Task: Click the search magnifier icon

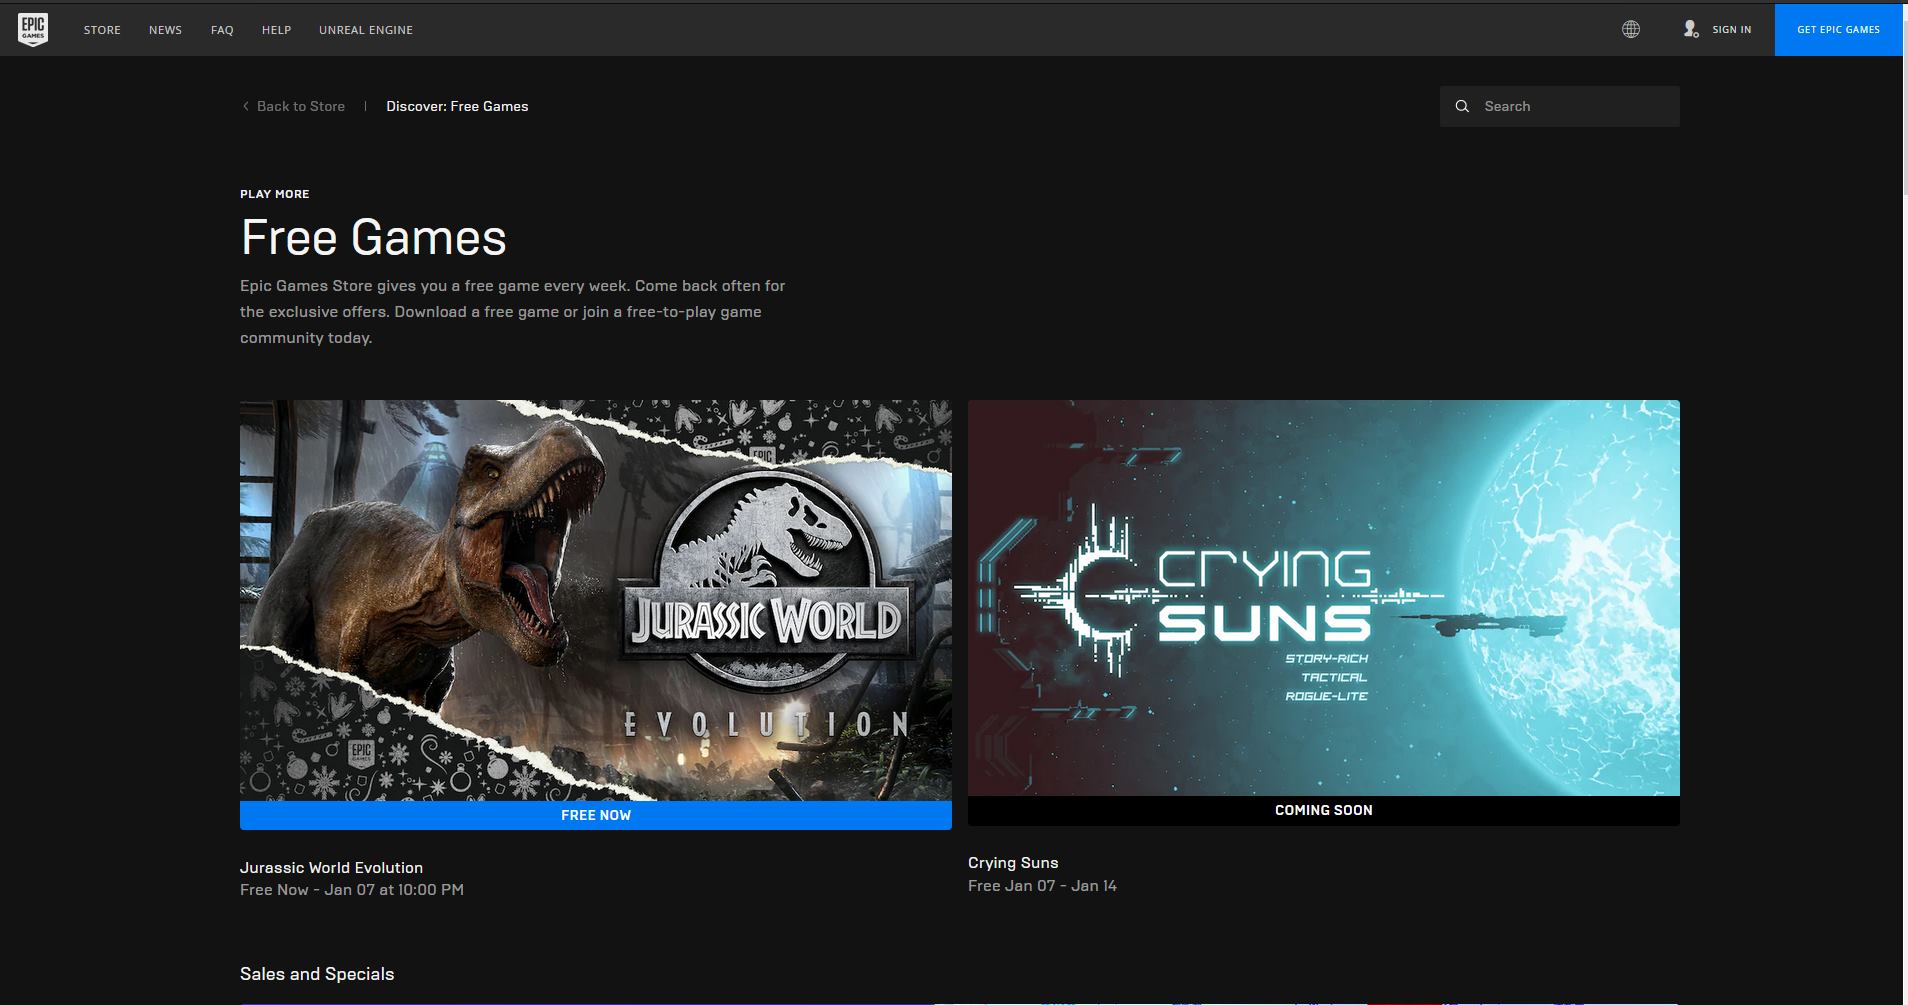Action: [1462, 106]
